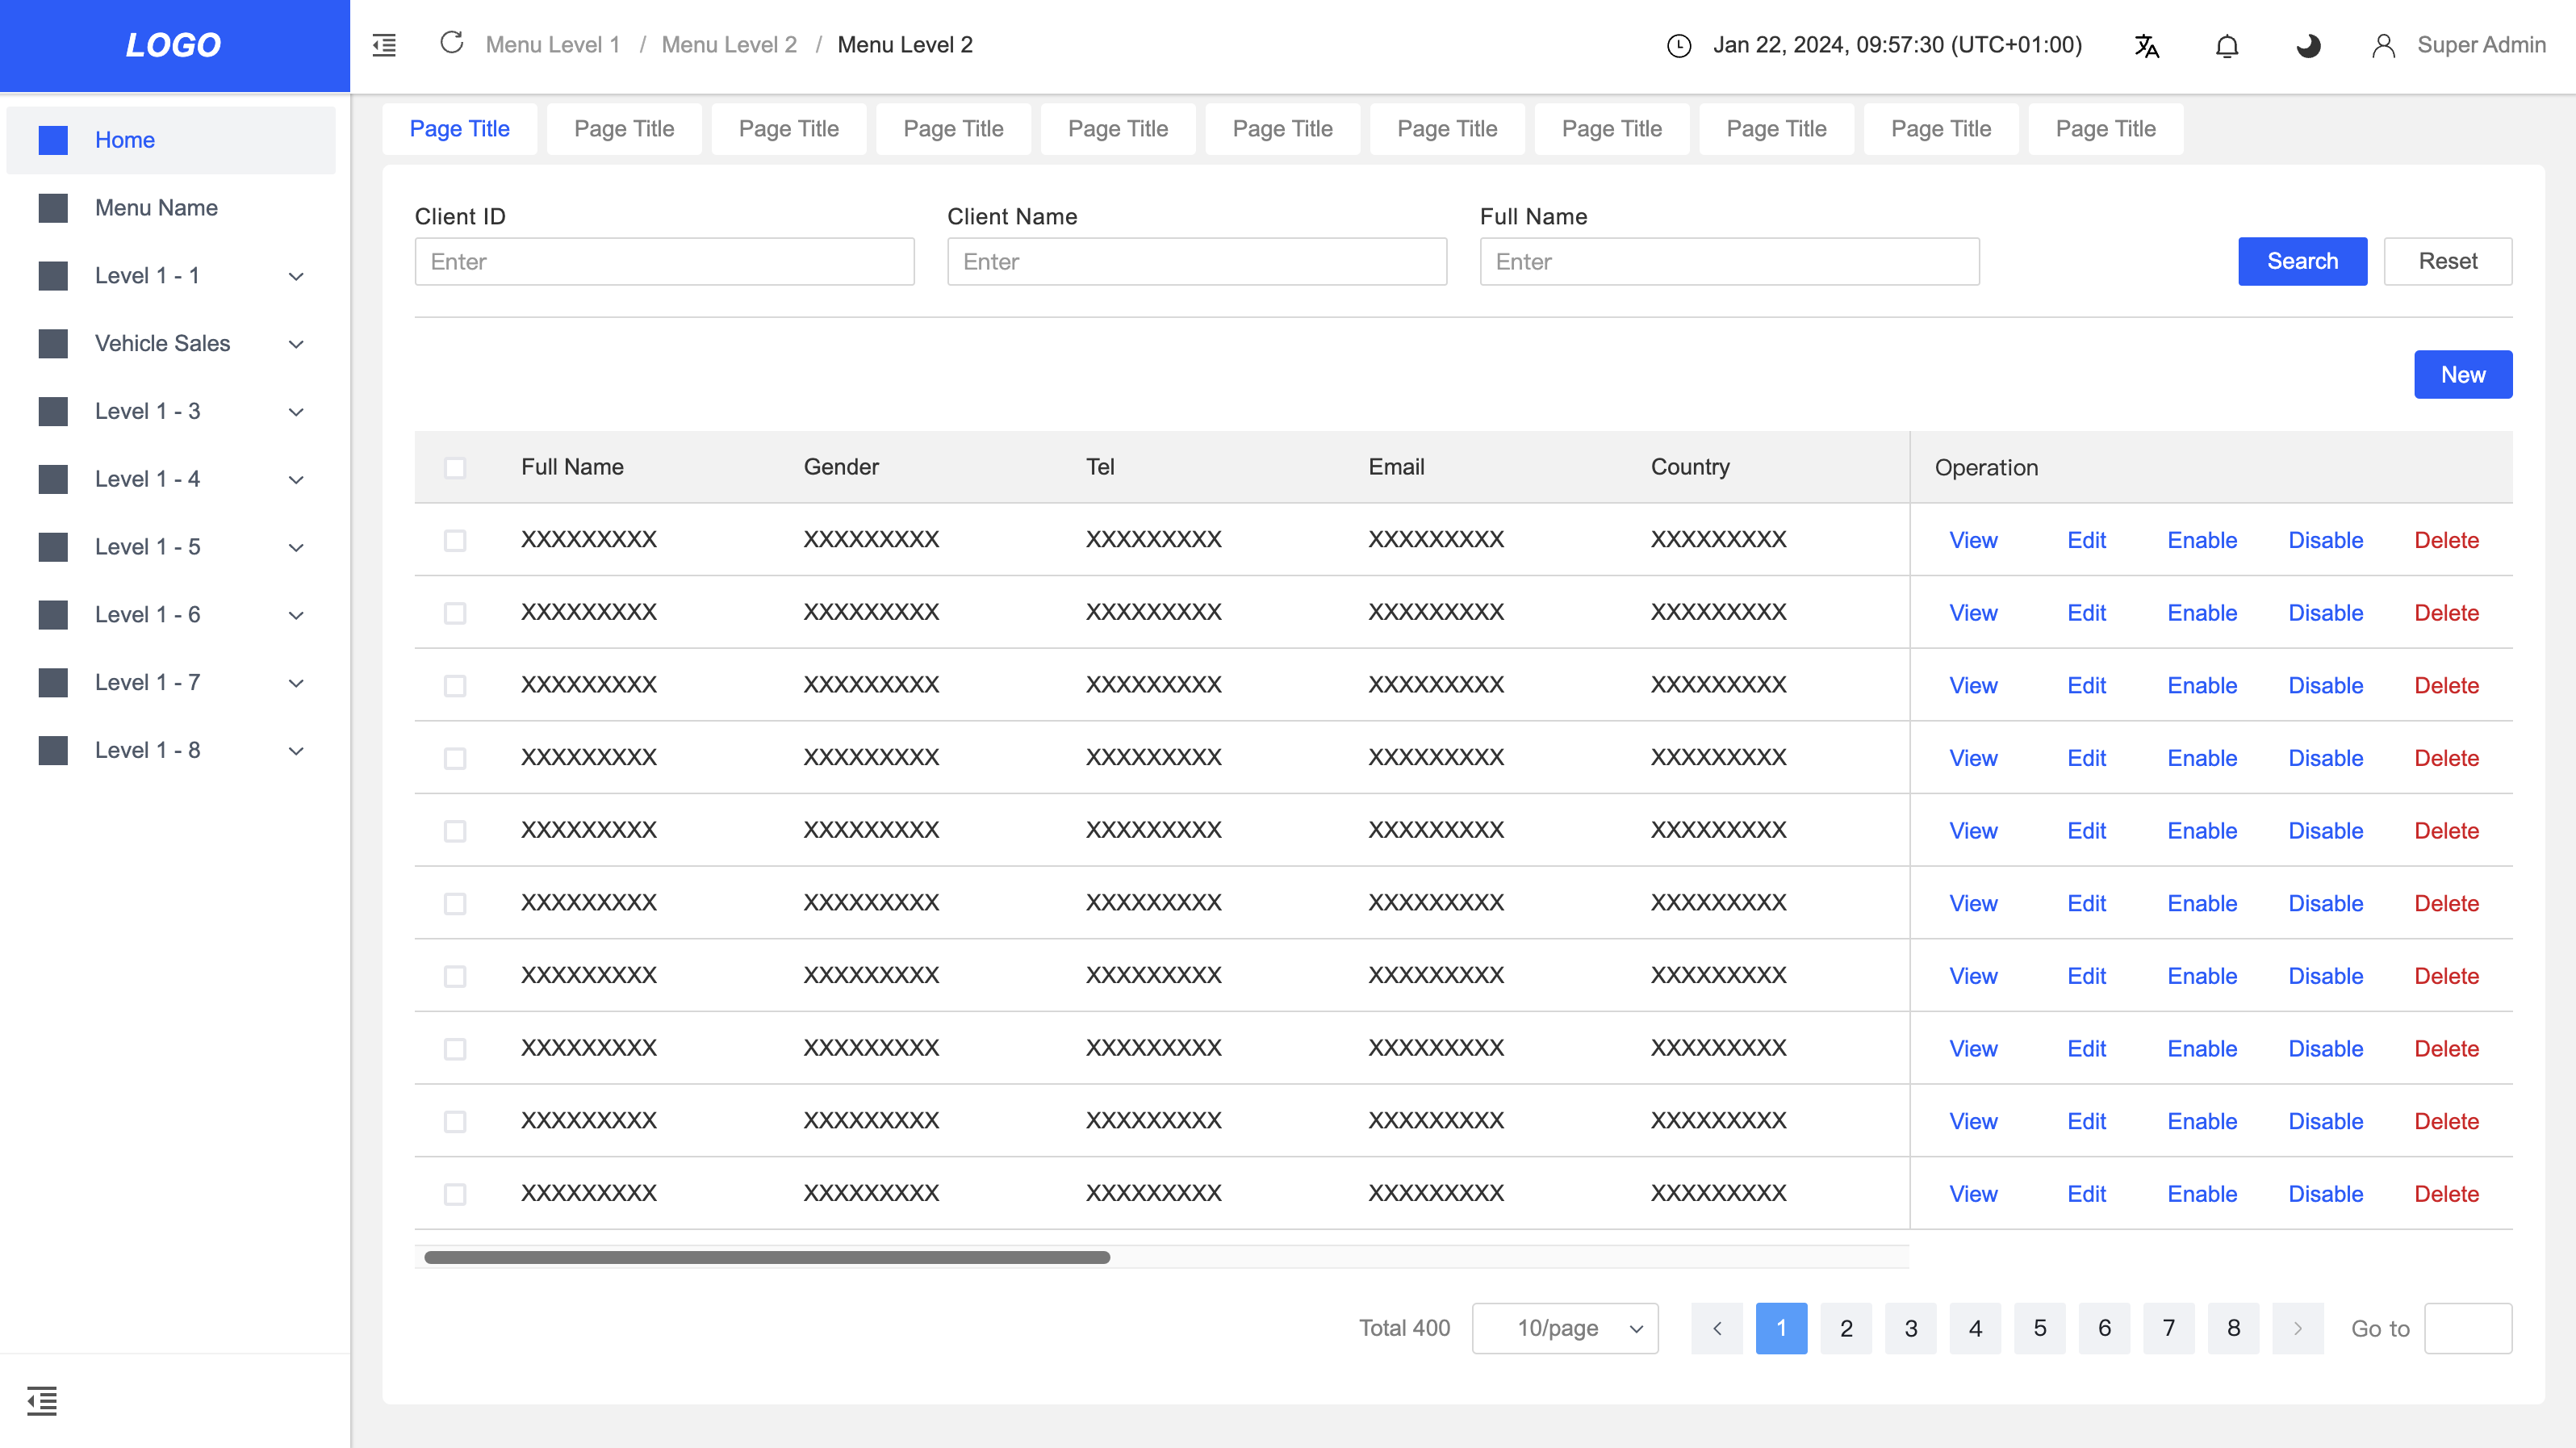This screenshot has width=2576, height=1448.
Task: Open the 10/page size dropdown
Action: click(1565, 1328)
